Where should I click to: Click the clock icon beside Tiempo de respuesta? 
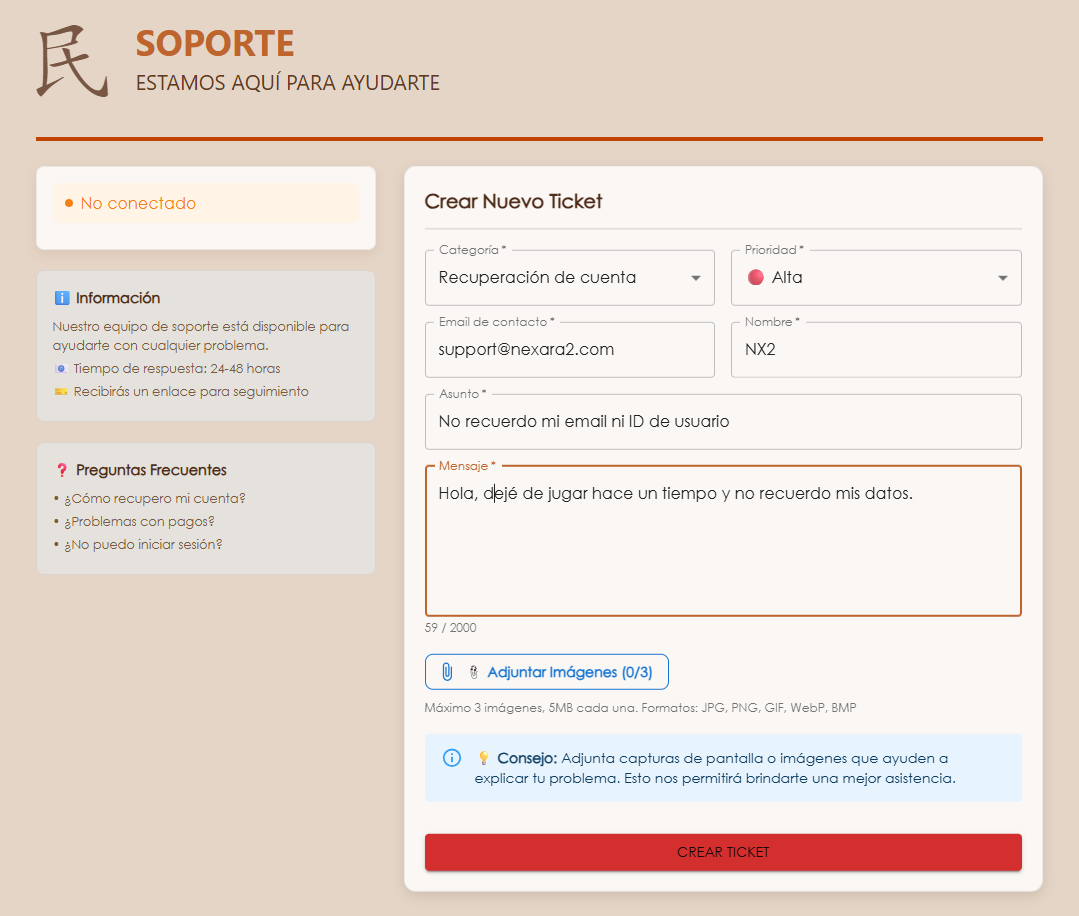pos(61,369)
